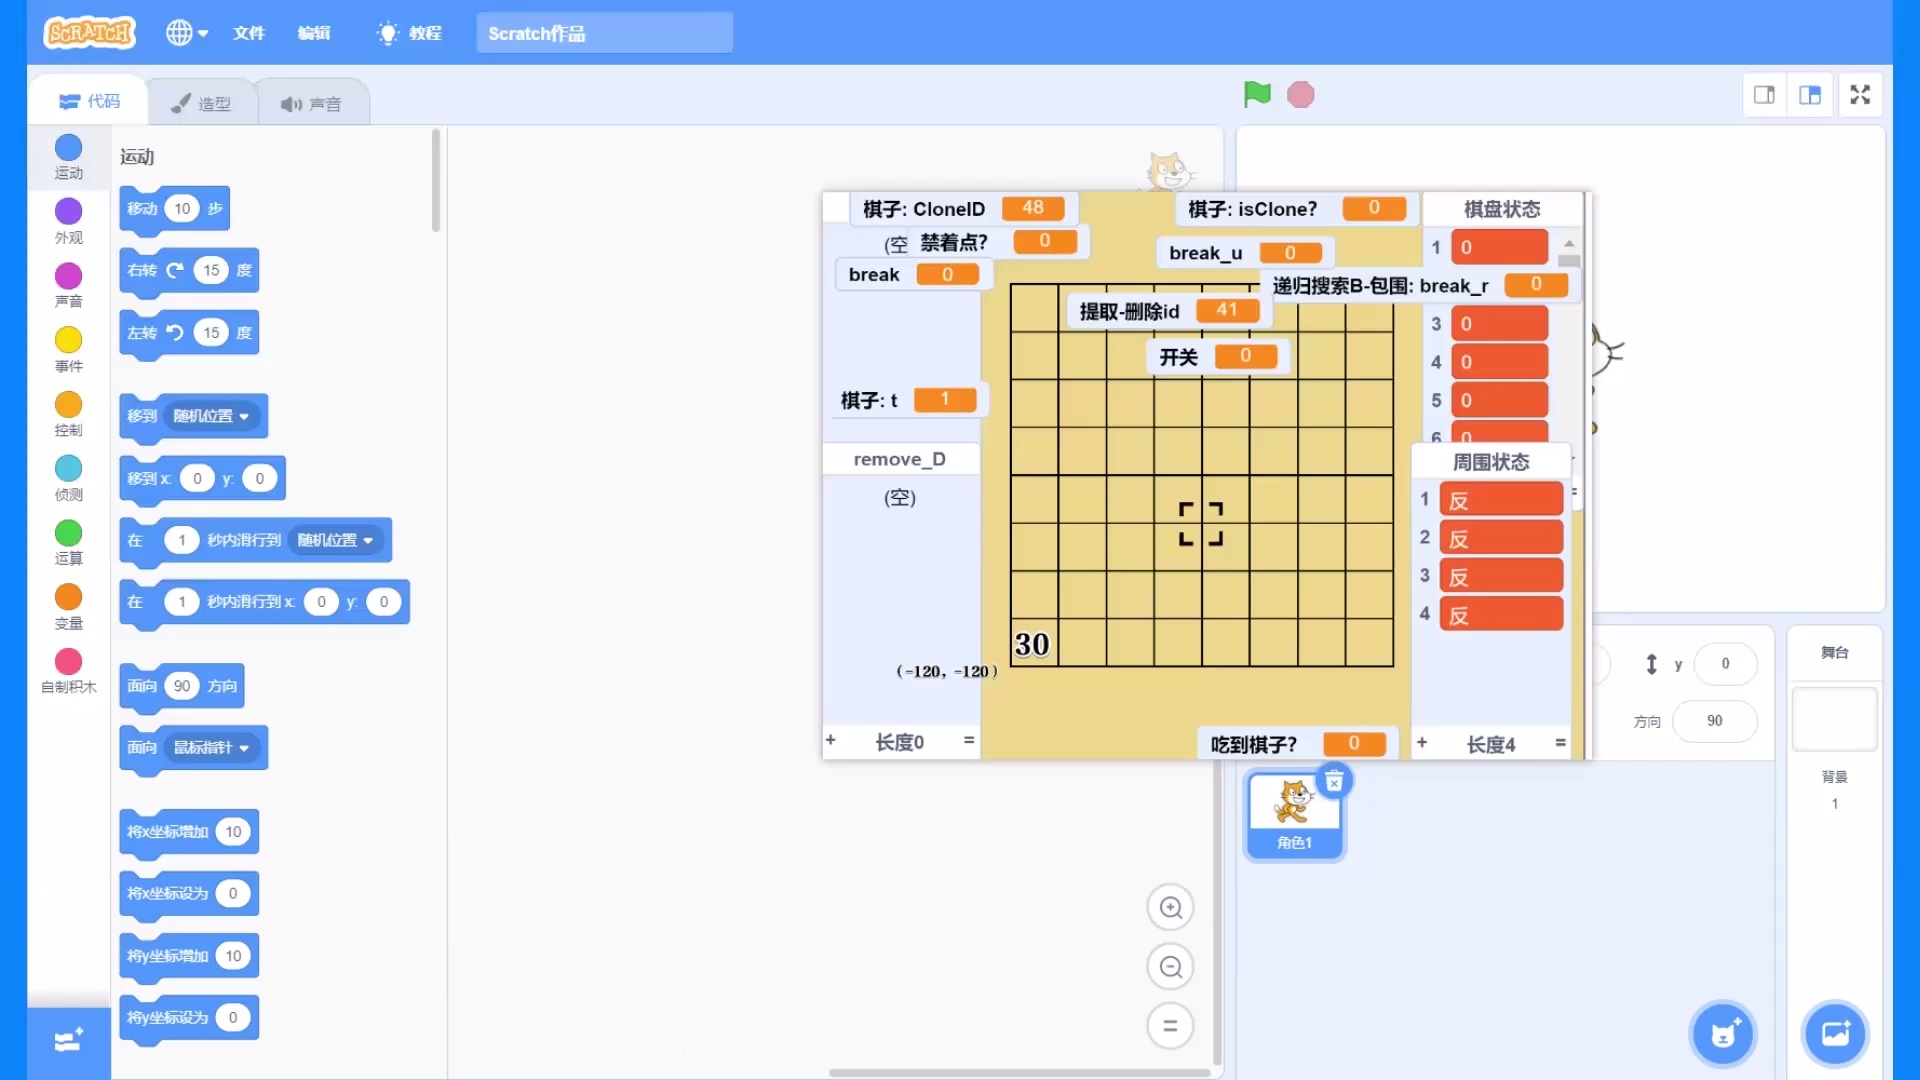Click the 教程 (Tutorials) button
Image resolution: width=1920 pixels, height=1080 pixels.
coord(408,32)
